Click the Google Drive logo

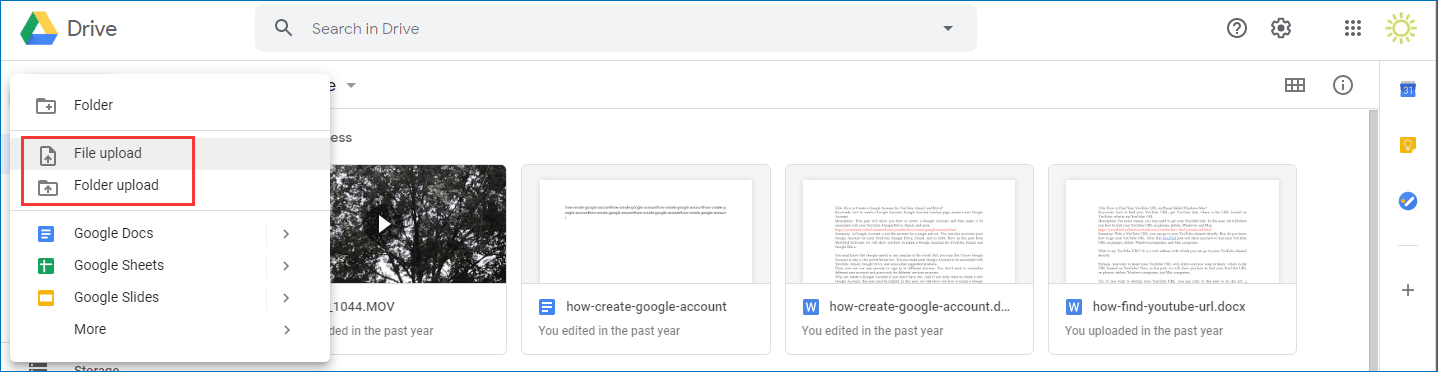point(39,29)
